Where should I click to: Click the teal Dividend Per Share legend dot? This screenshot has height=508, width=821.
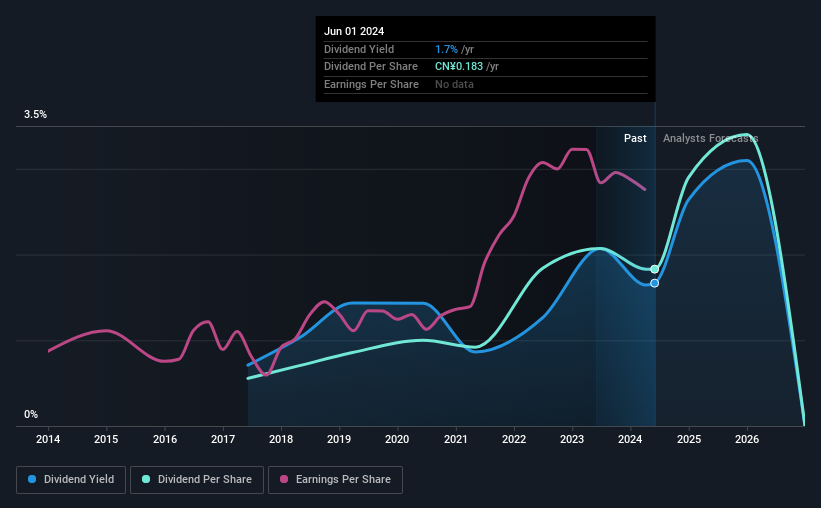(x=146, y=479)
